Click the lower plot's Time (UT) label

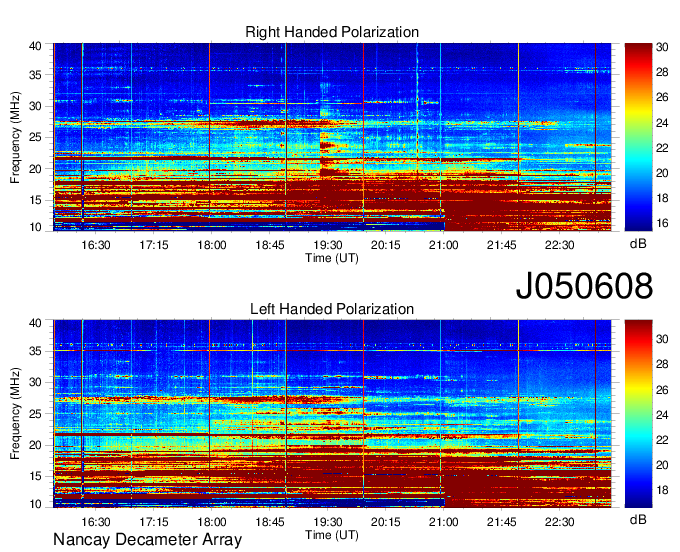(x=332, y=535)
